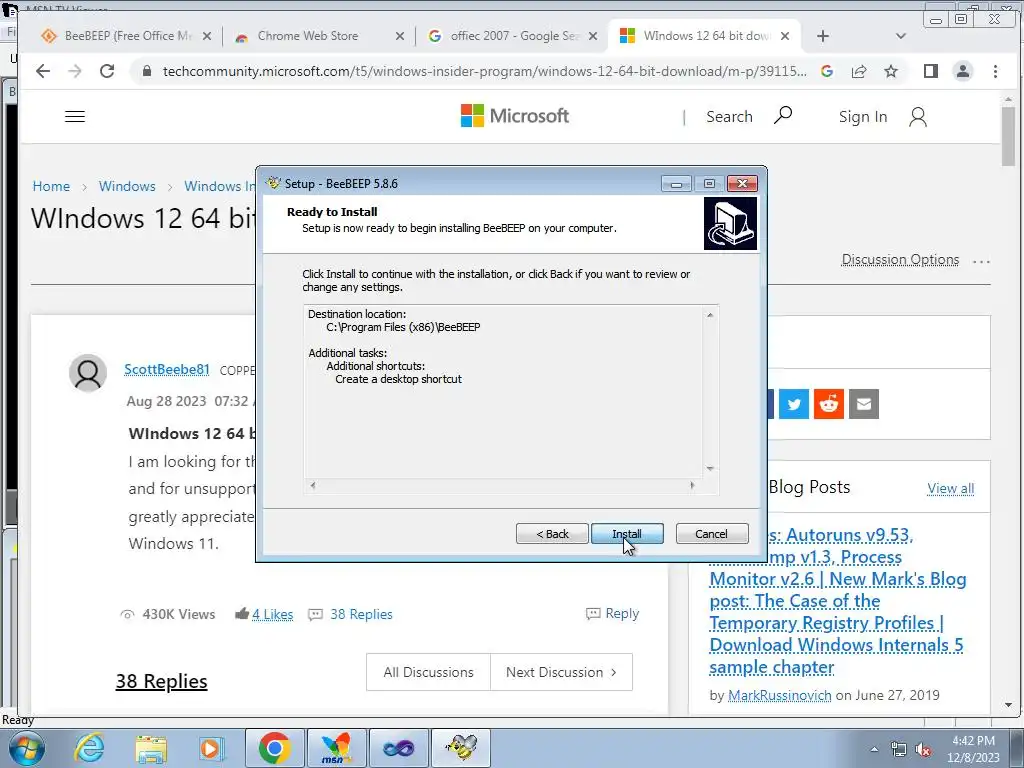Open Chrome profile menu

pos(963,71)
